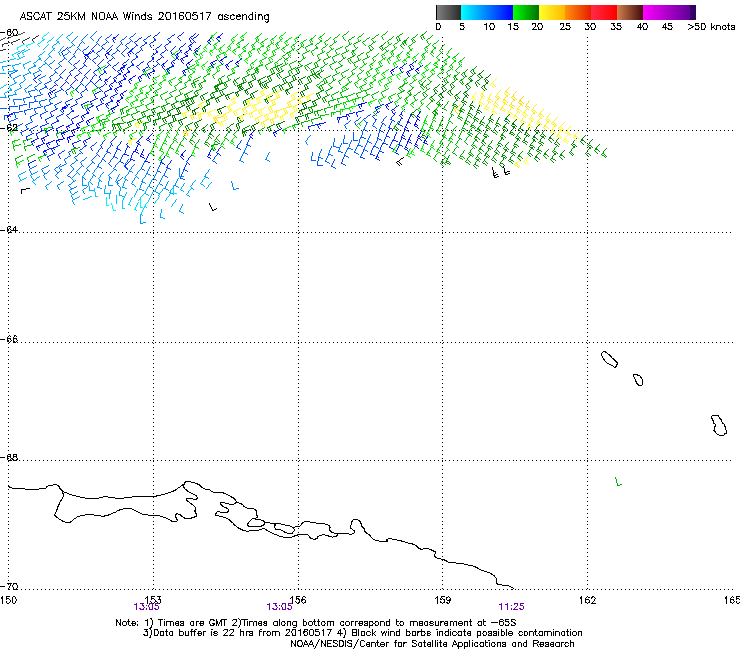Viewport: 740px width, 650px height.
Task: Click the black wind barb near 154 longitude
Action: click(x=213, y=206)
